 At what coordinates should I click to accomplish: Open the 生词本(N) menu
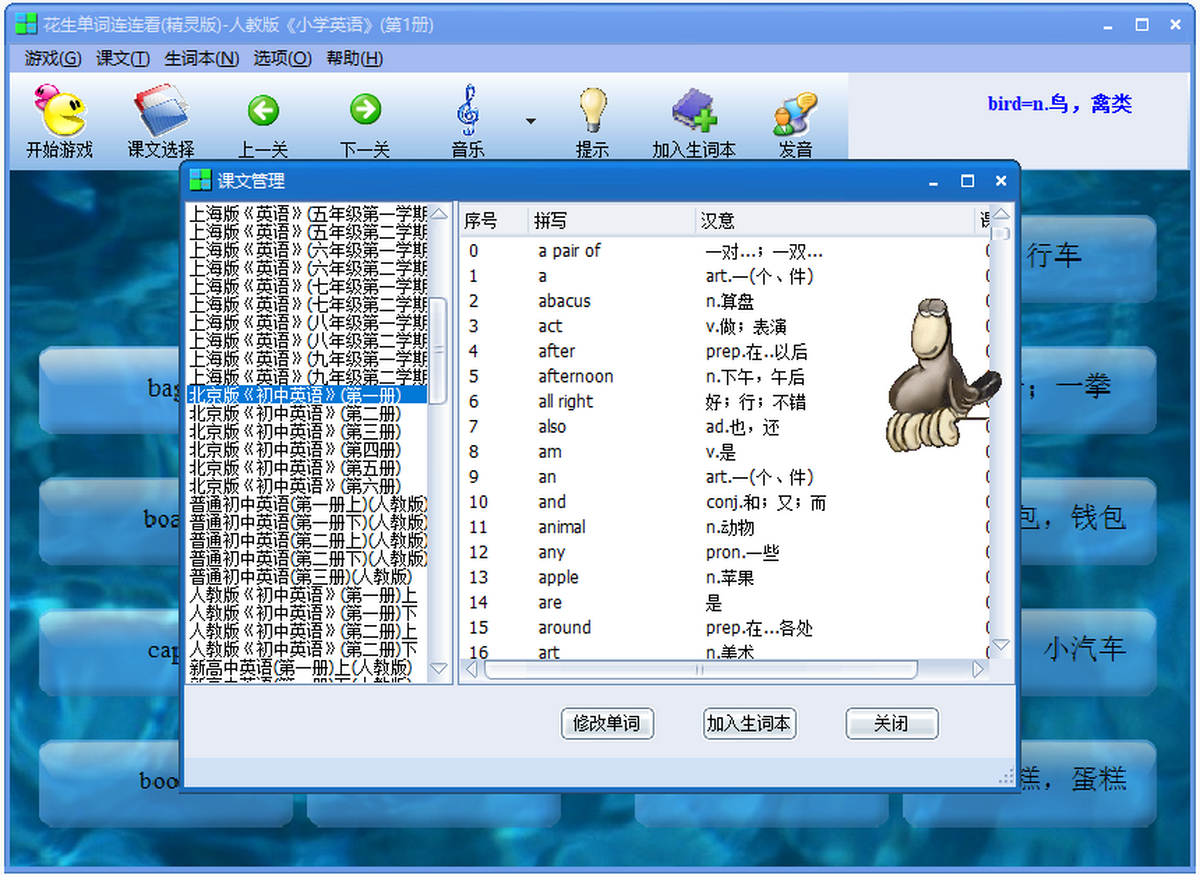[x=201, y=58]
